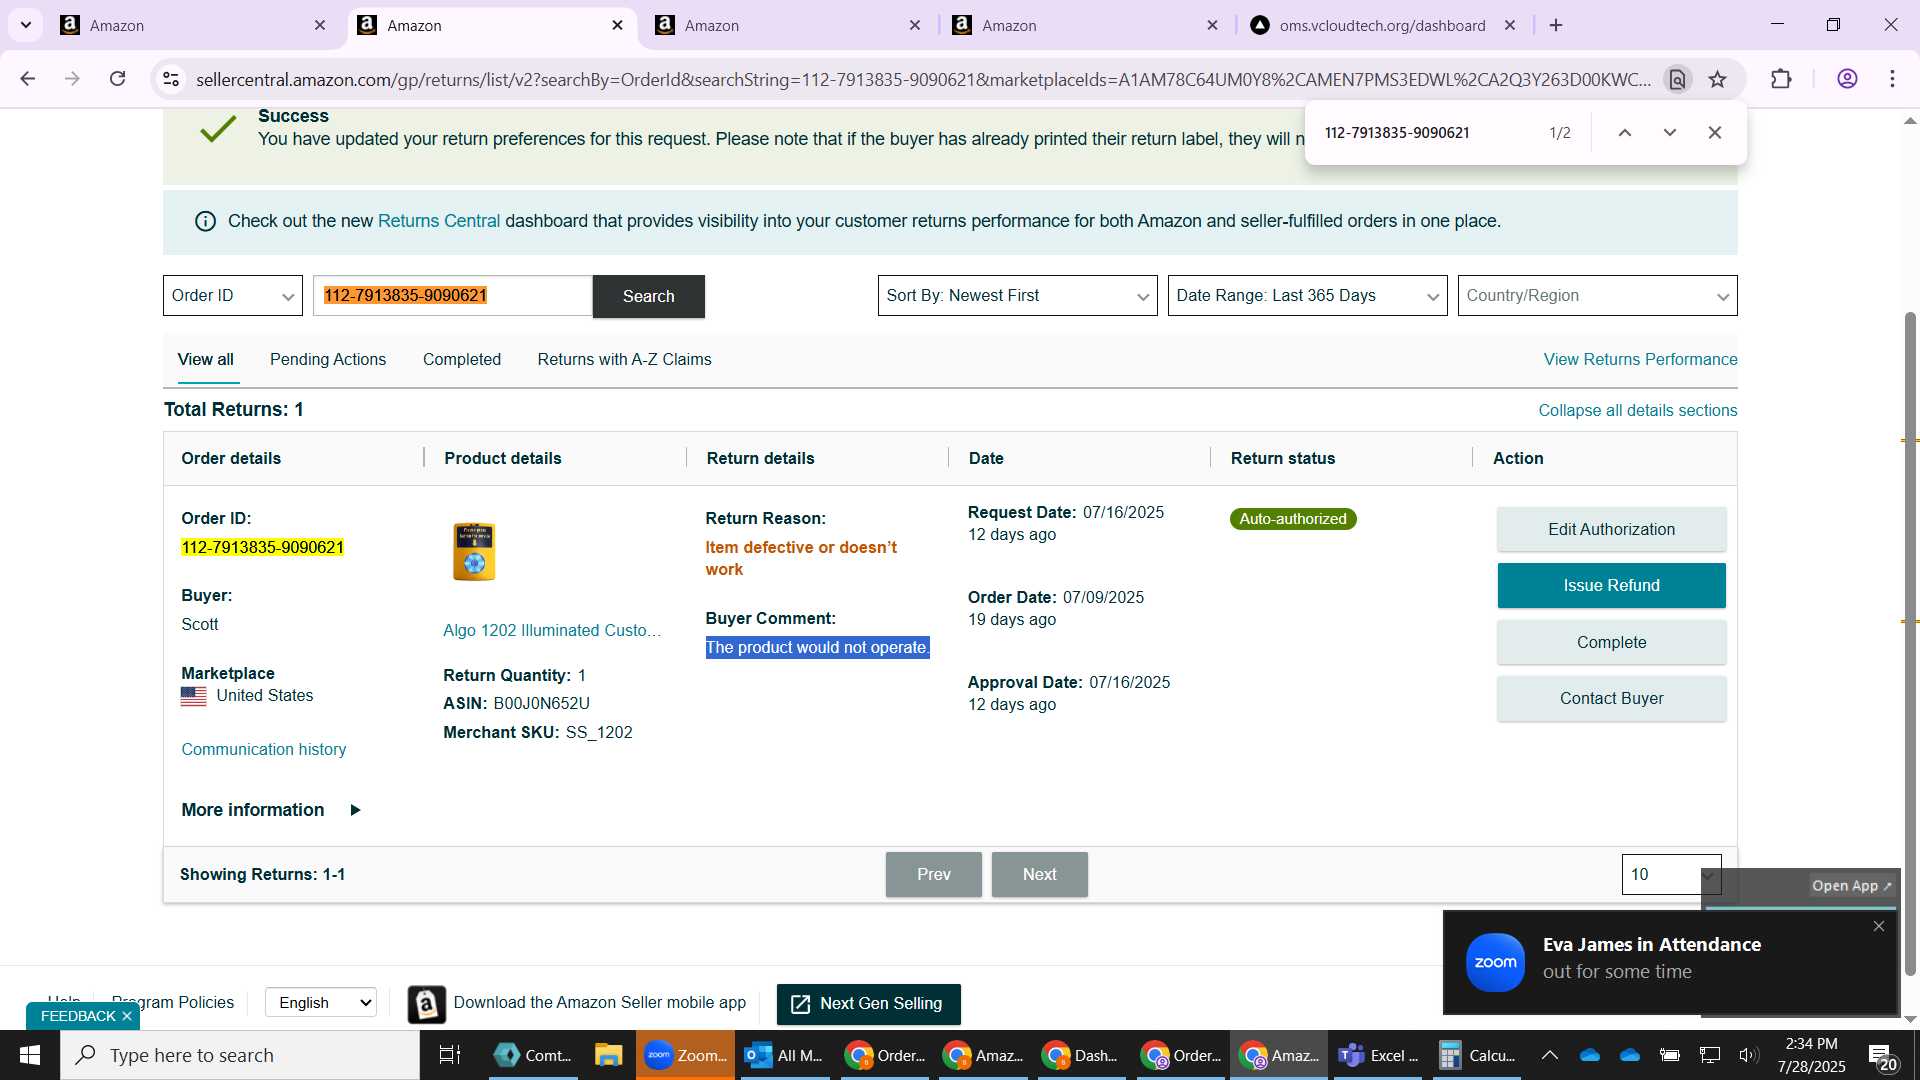Click the browser forward arrow
The image size is (1920, 1080).
point(72,79)
